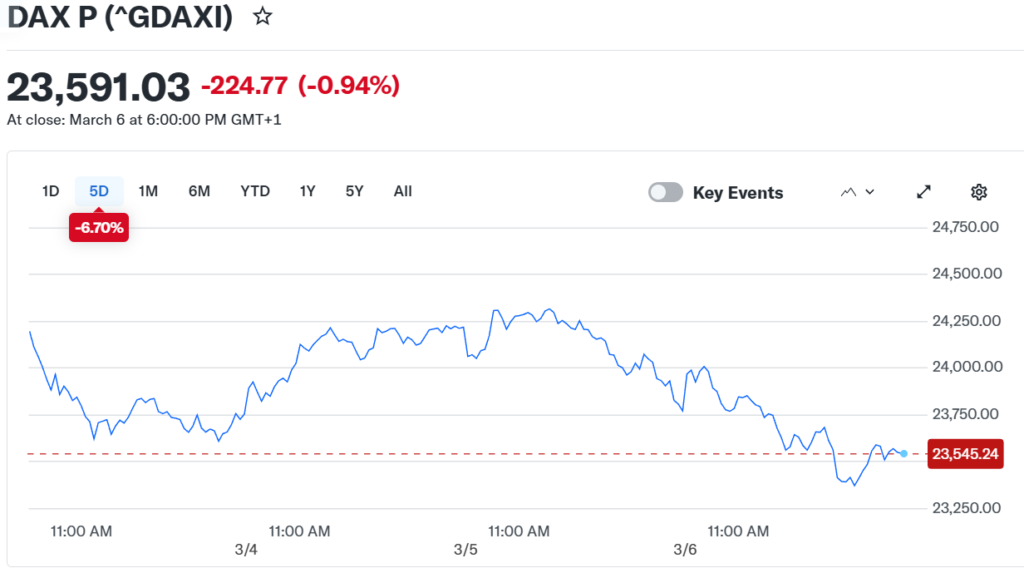Open chart settings gear icon
Image resolution: width=1024 pixels, height=568 pixels.
pos(979,192)
